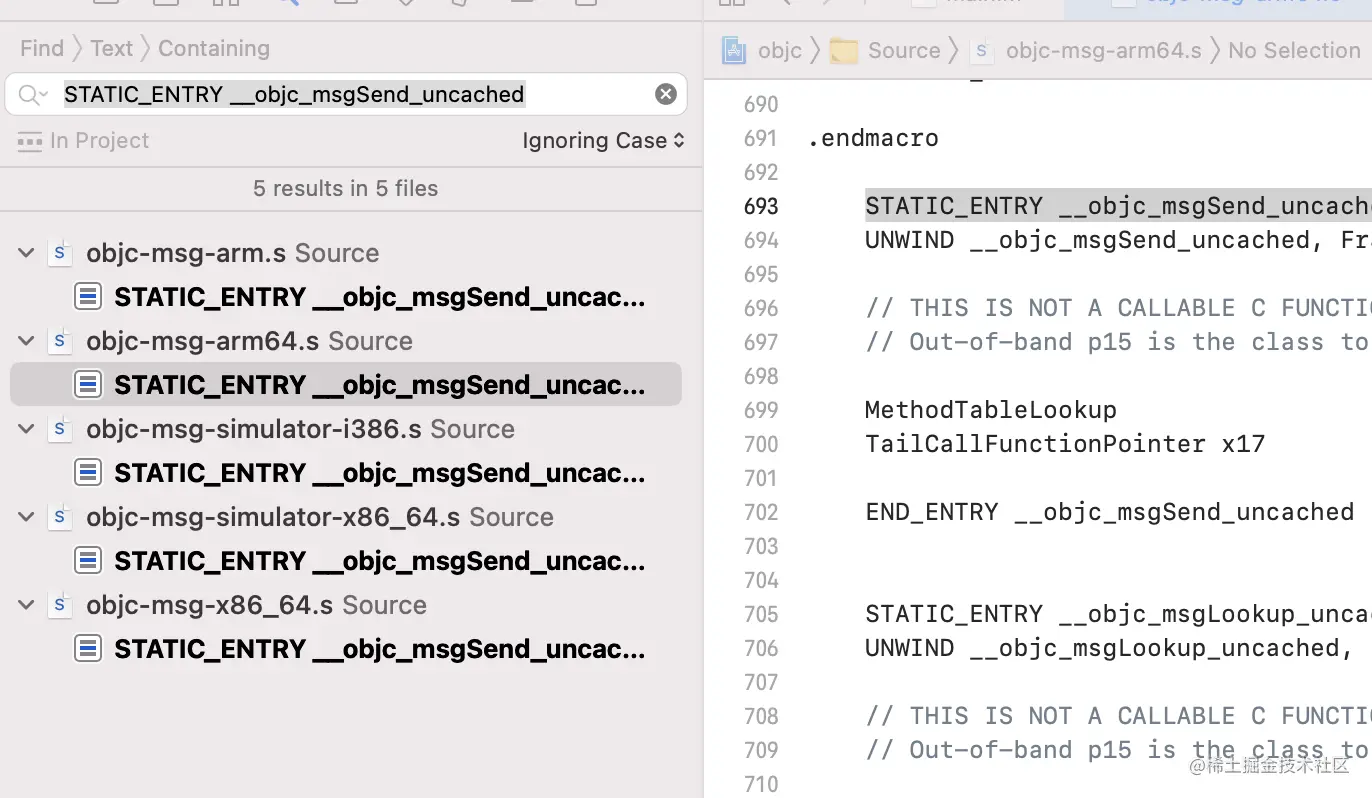Clear the search field text
The width and height of the screenshot is (1372, 798).
pyautogui.click(x=666, y=94)
